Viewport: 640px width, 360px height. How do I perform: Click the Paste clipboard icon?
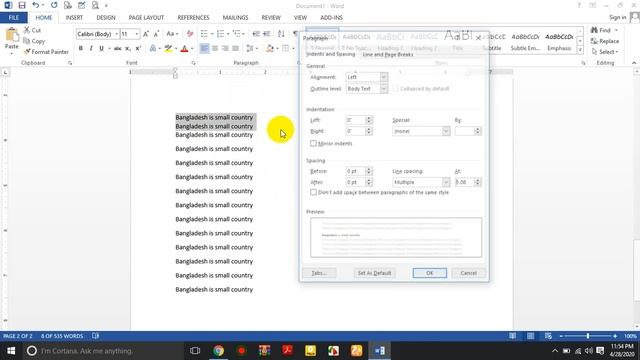11,35
